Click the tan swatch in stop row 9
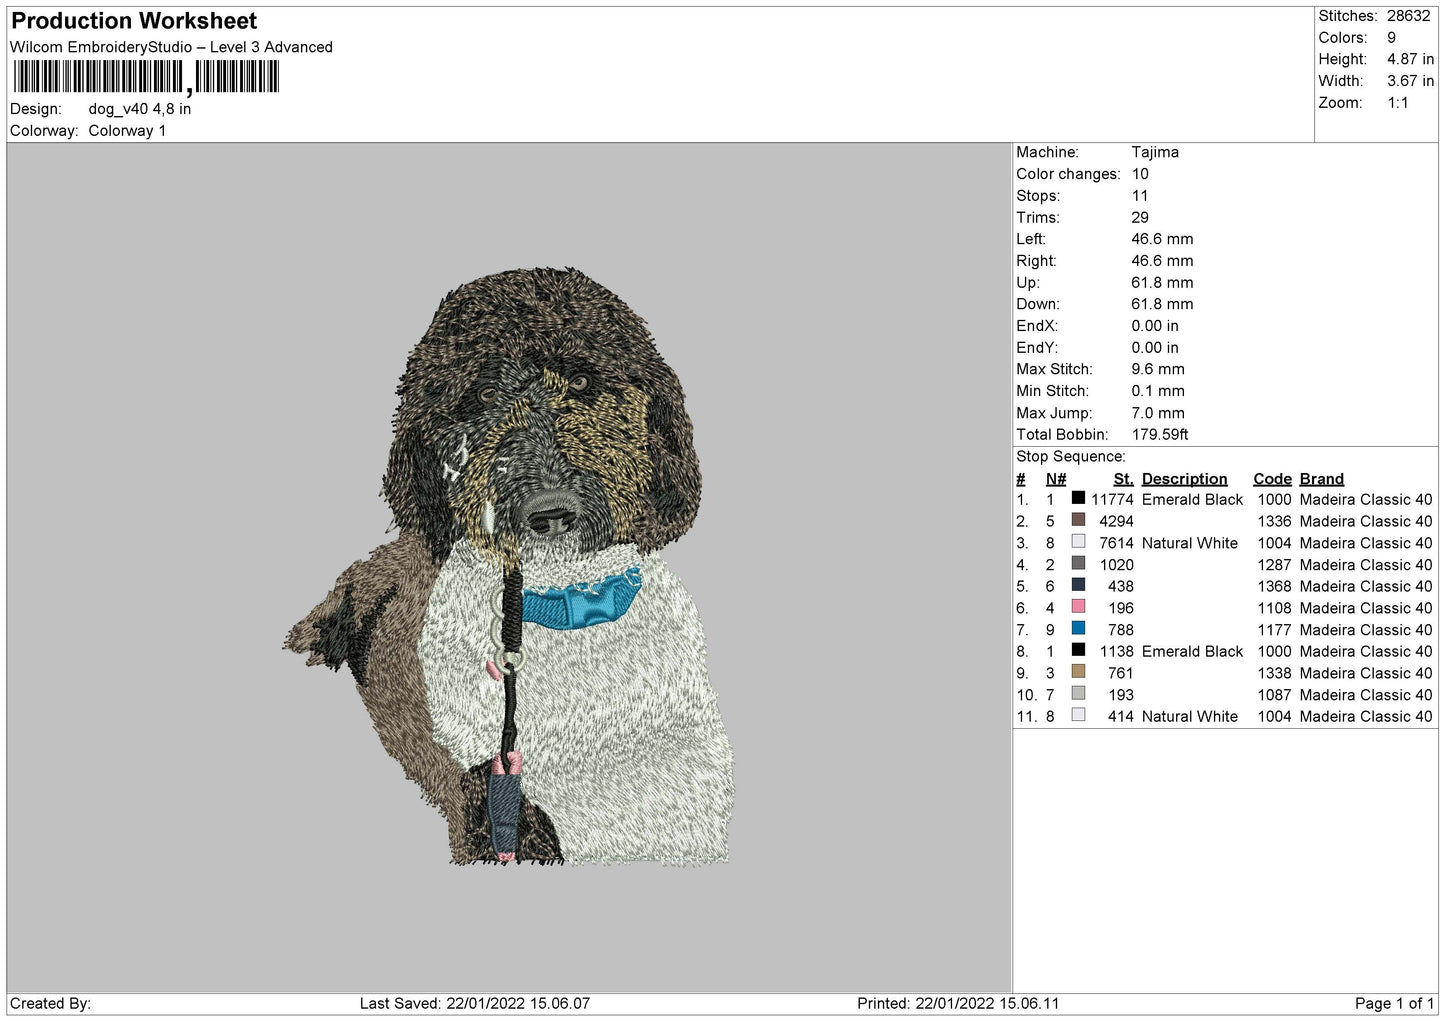Viewport: 1445px width, 1021px height. coord(1078,671)
